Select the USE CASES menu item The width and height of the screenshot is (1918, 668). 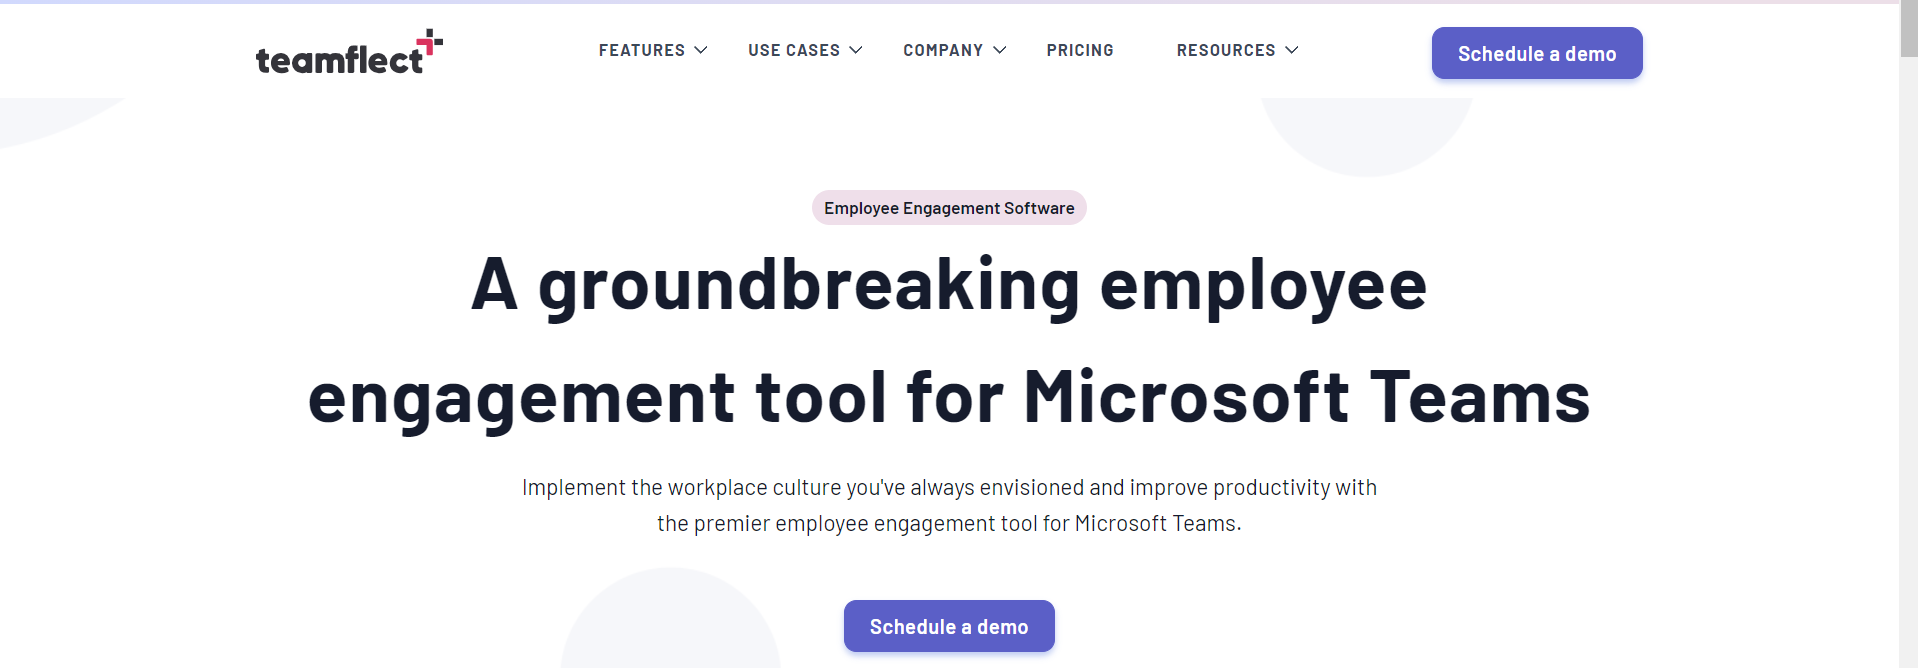tap(793, 50)
